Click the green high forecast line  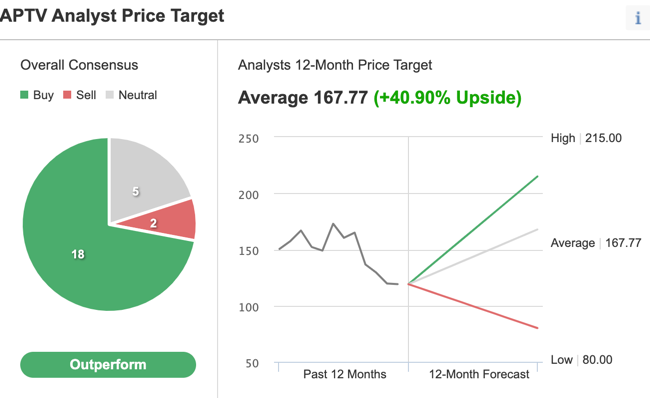tap(473, 230)
